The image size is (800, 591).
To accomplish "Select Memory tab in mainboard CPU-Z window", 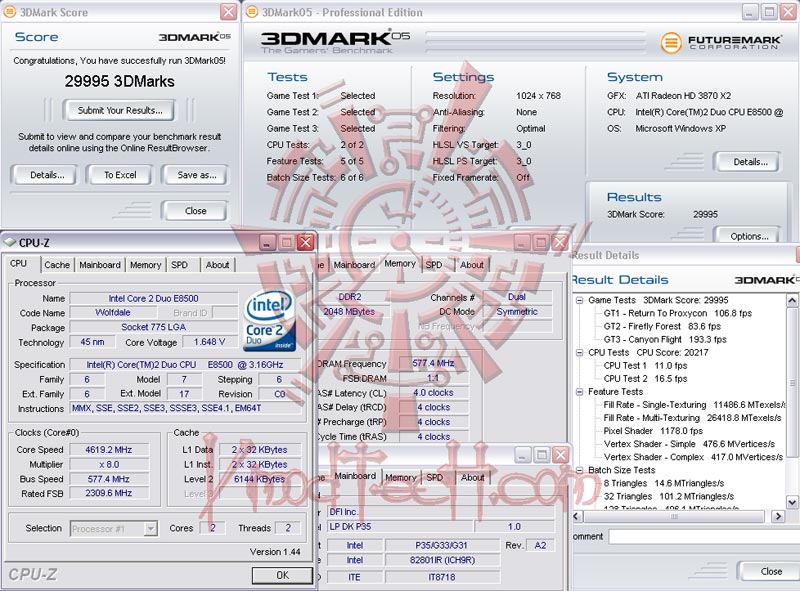I will tap(401, 478).
